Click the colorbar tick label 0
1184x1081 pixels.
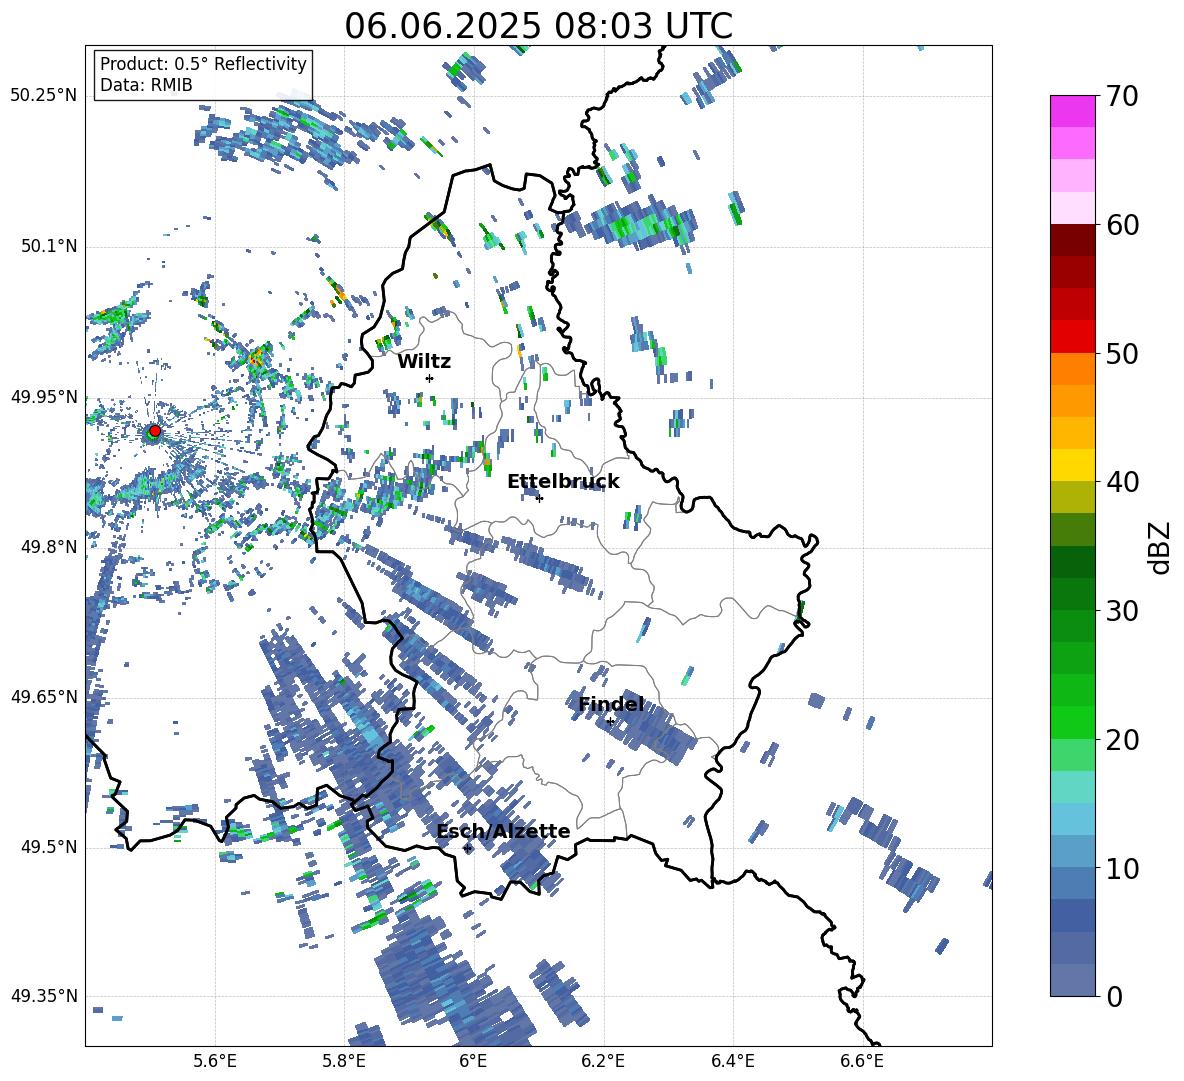point(1114,996)
